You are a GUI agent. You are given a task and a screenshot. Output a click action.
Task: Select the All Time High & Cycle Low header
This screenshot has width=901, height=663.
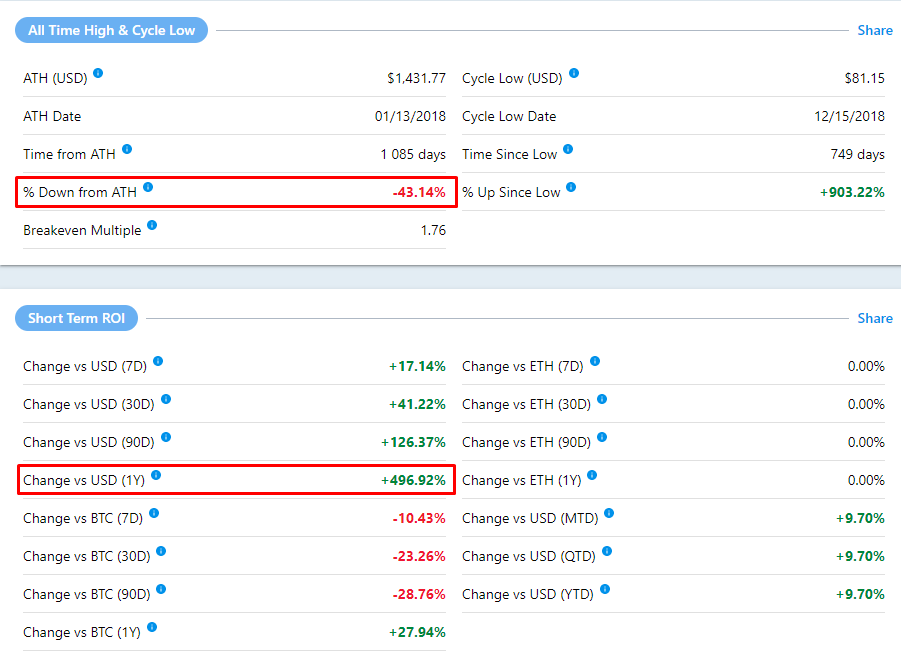click(111, 30)
